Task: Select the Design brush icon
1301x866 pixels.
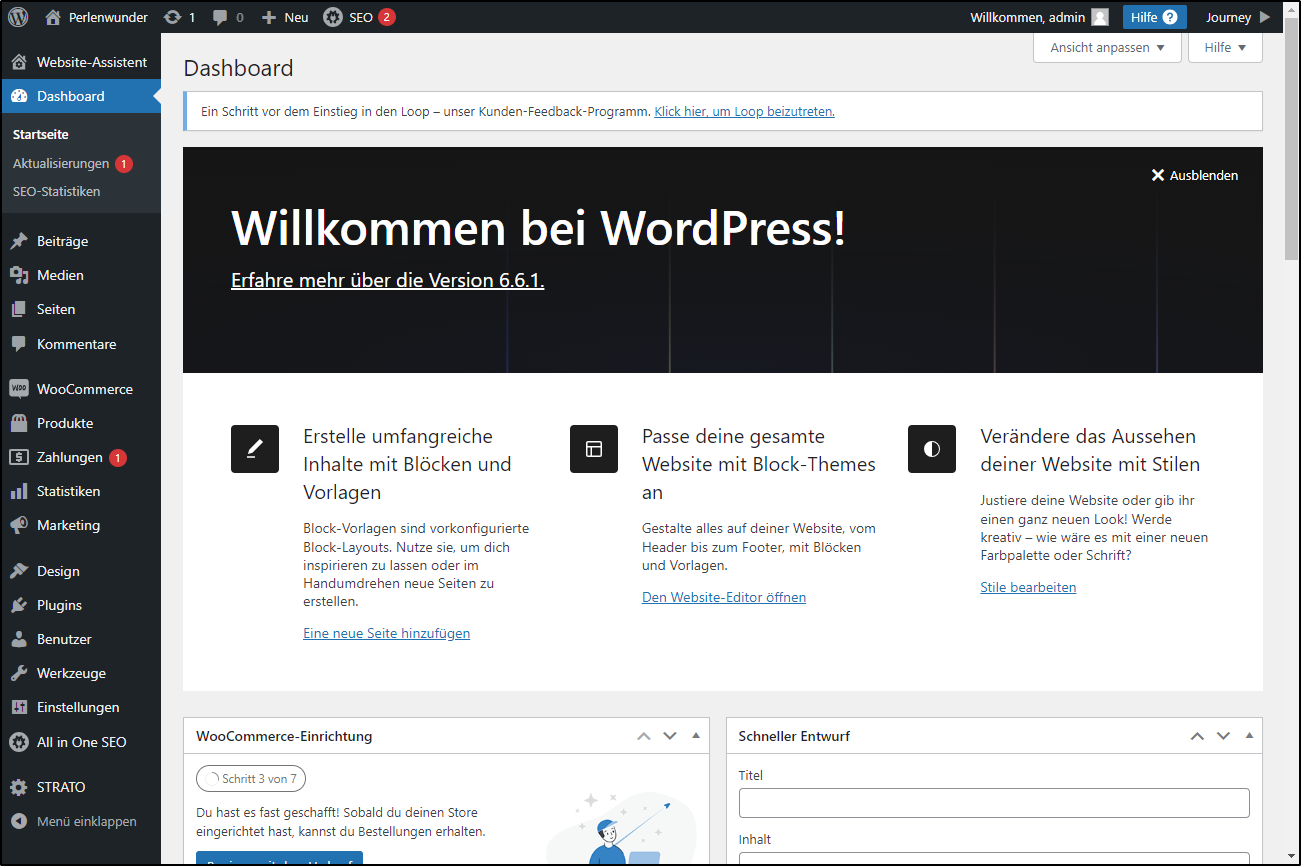Action: pyautogui.click(x=22, y=570)
